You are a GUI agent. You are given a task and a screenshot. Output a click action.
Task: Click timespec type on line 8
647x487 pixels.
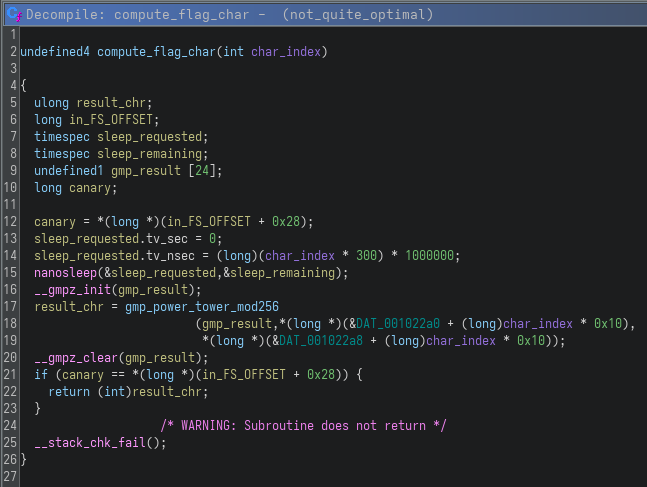click(62, 154)
